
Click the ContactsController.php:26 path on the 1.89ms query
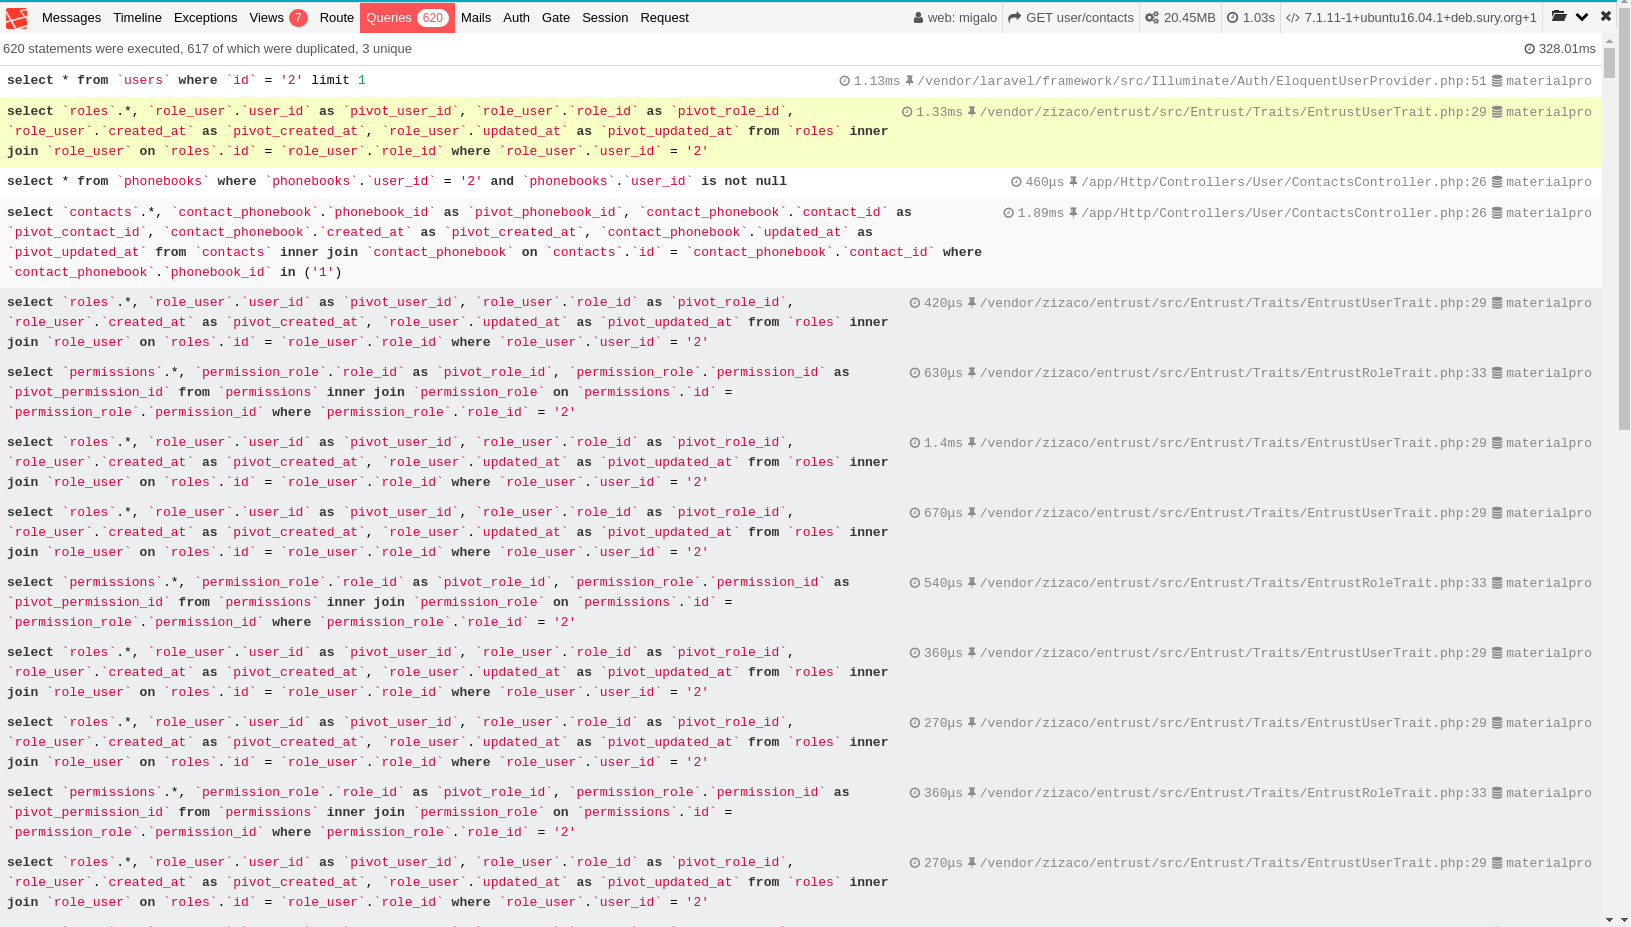click(1284, 213)
